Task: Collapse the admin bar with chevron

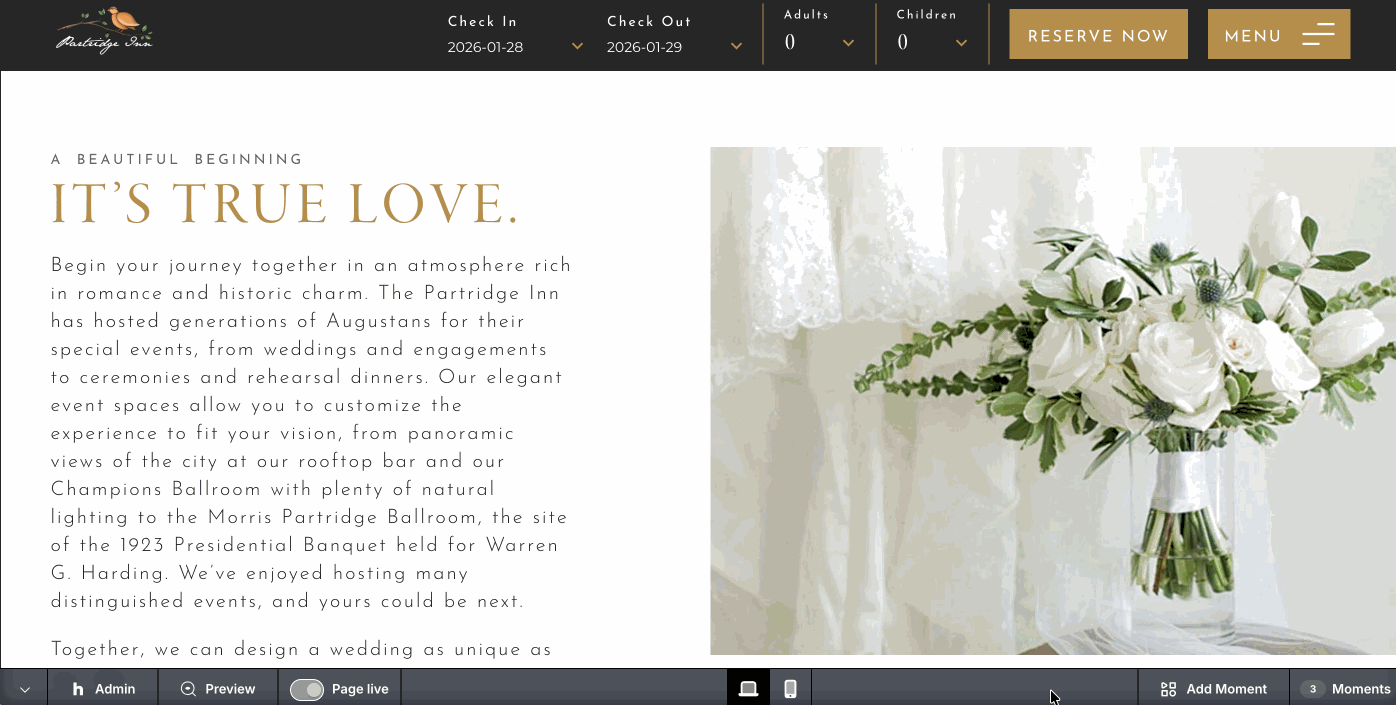Action: pos(25,689)
